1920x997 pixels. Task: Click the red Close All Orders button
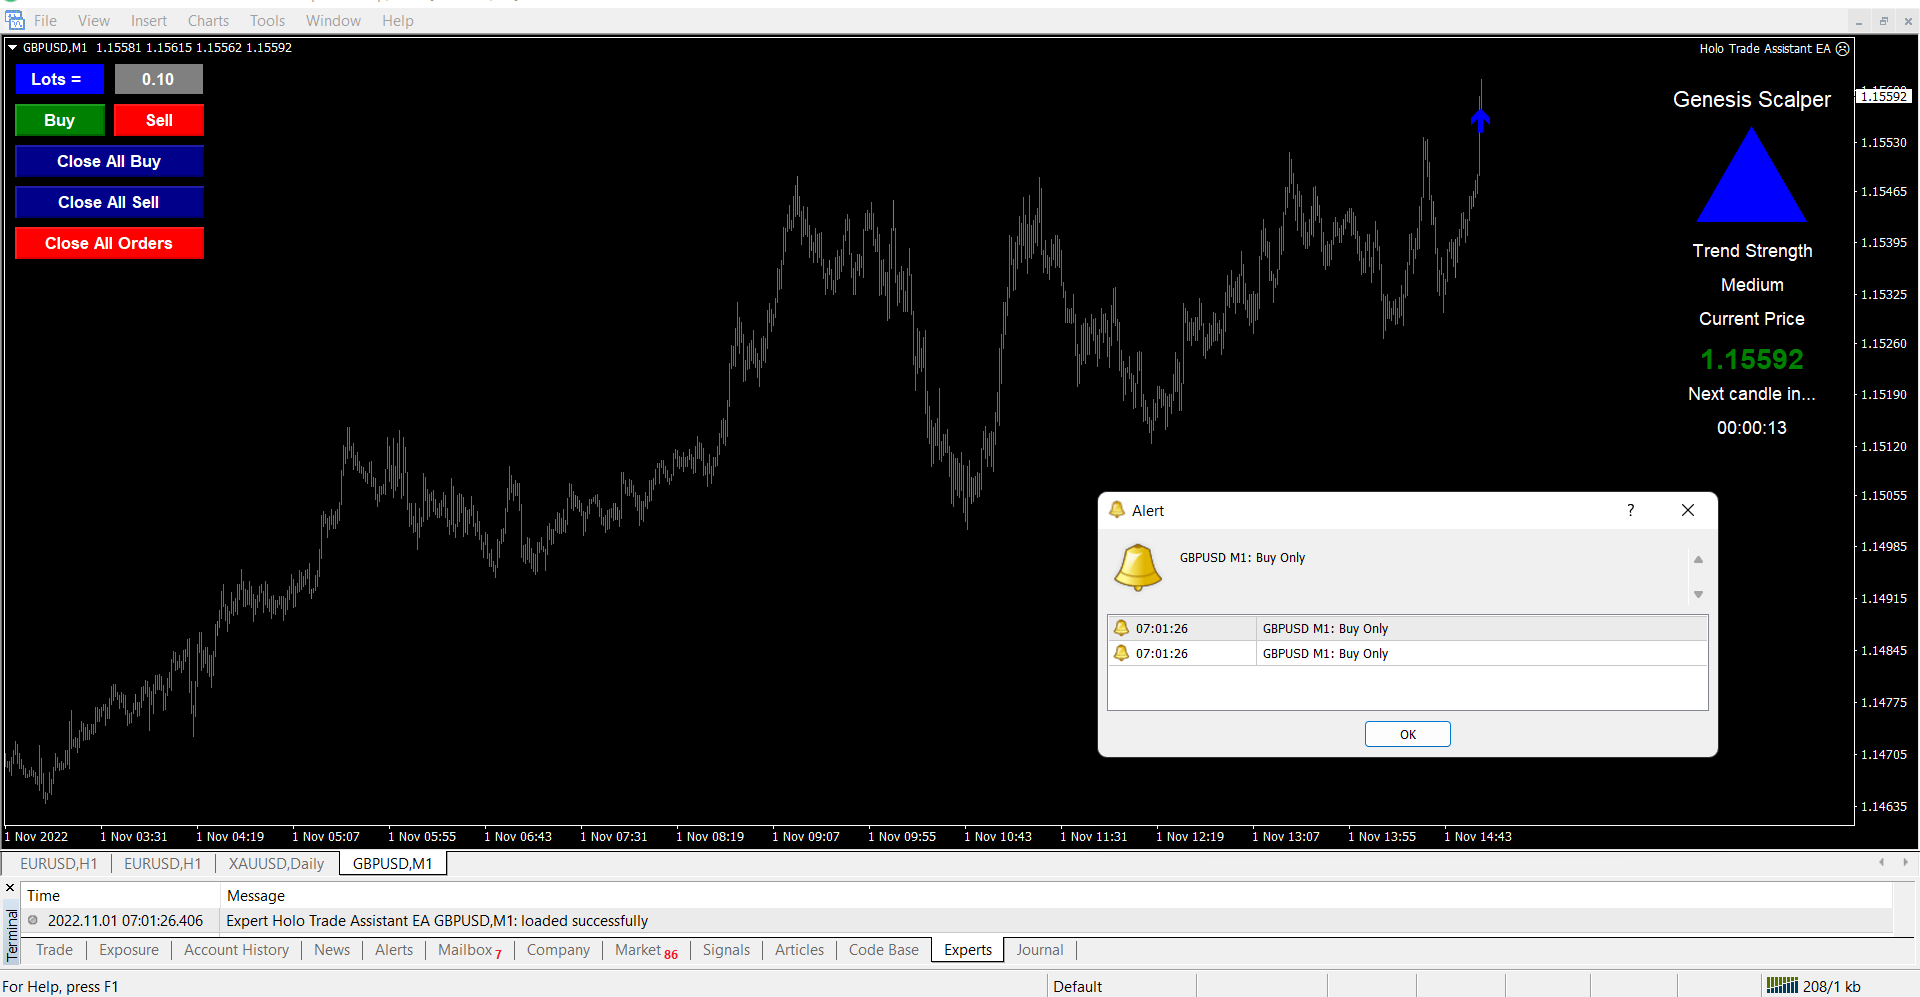109,243
